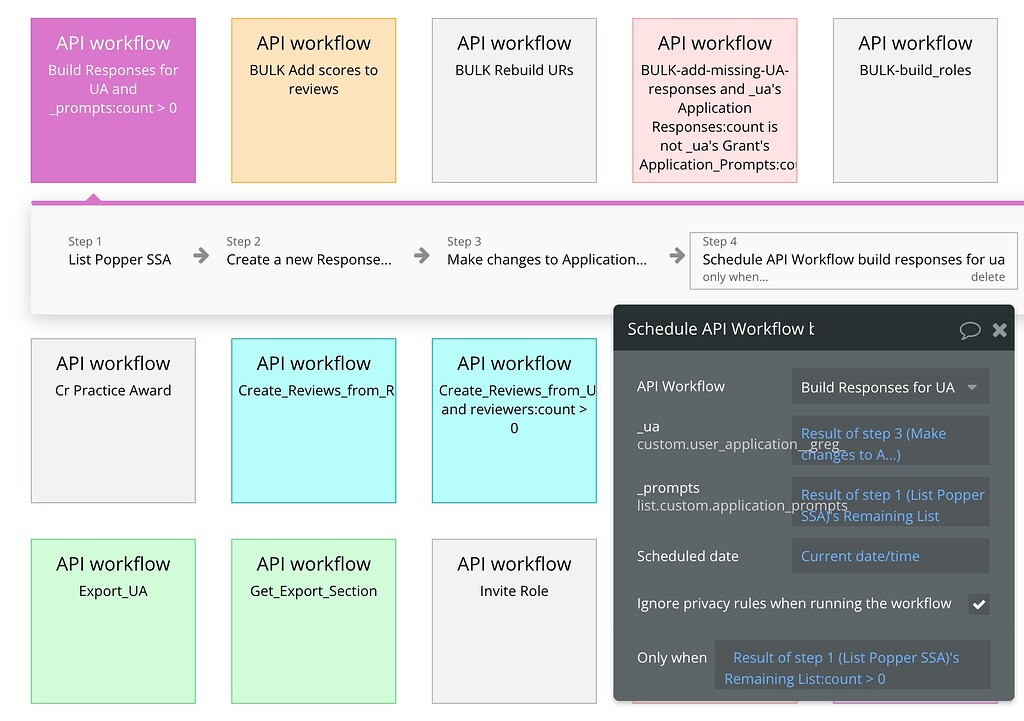Open the BULK Rebuild URs workflow
Image resolution: width=1024 pixels, height=721 pixels.
(514, 100)
